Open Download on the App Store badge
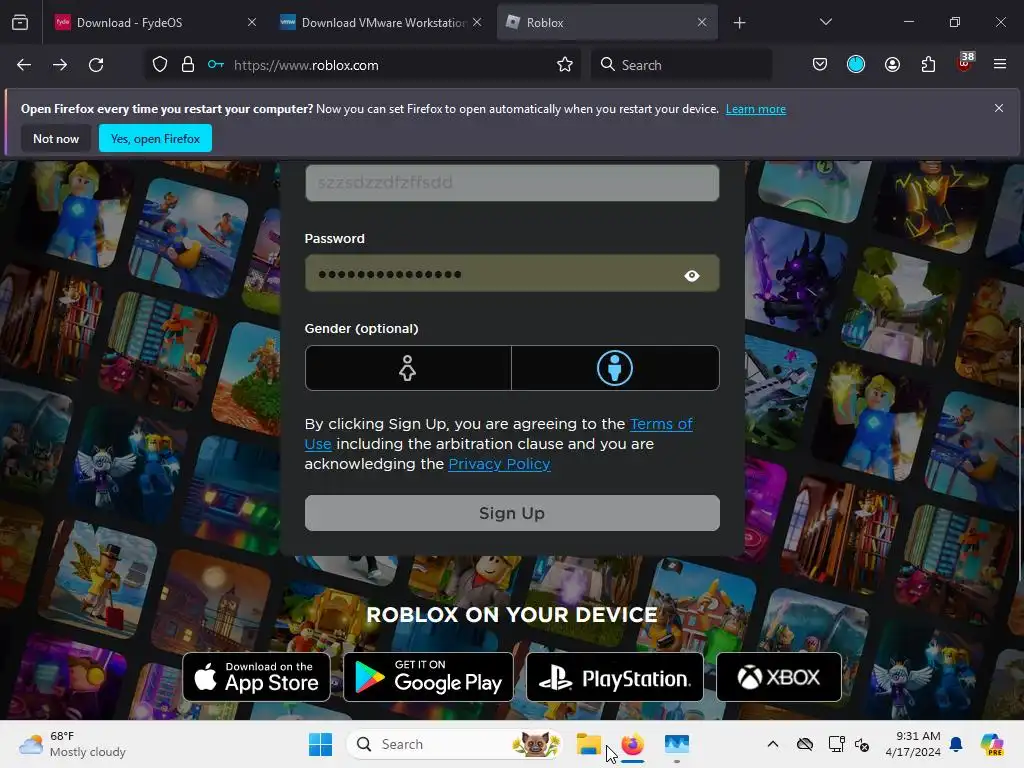The image size is (1024, 768). (x=257, y=677)
